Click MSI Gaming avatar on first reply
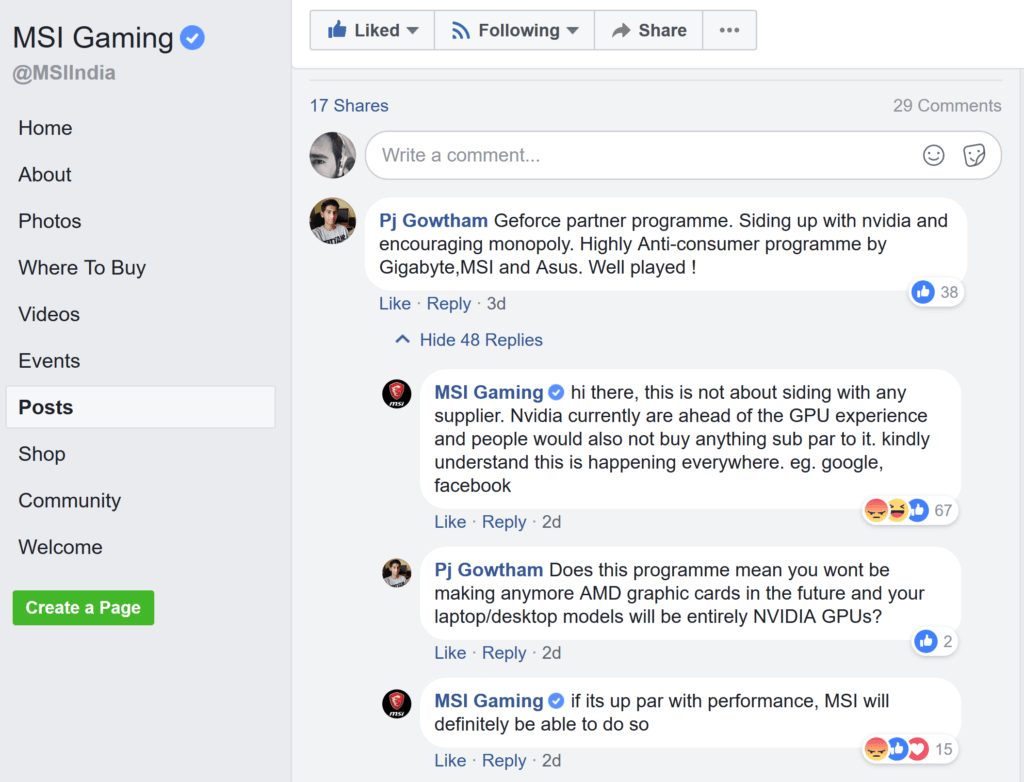1024x782 pixels. coord(397,394)
